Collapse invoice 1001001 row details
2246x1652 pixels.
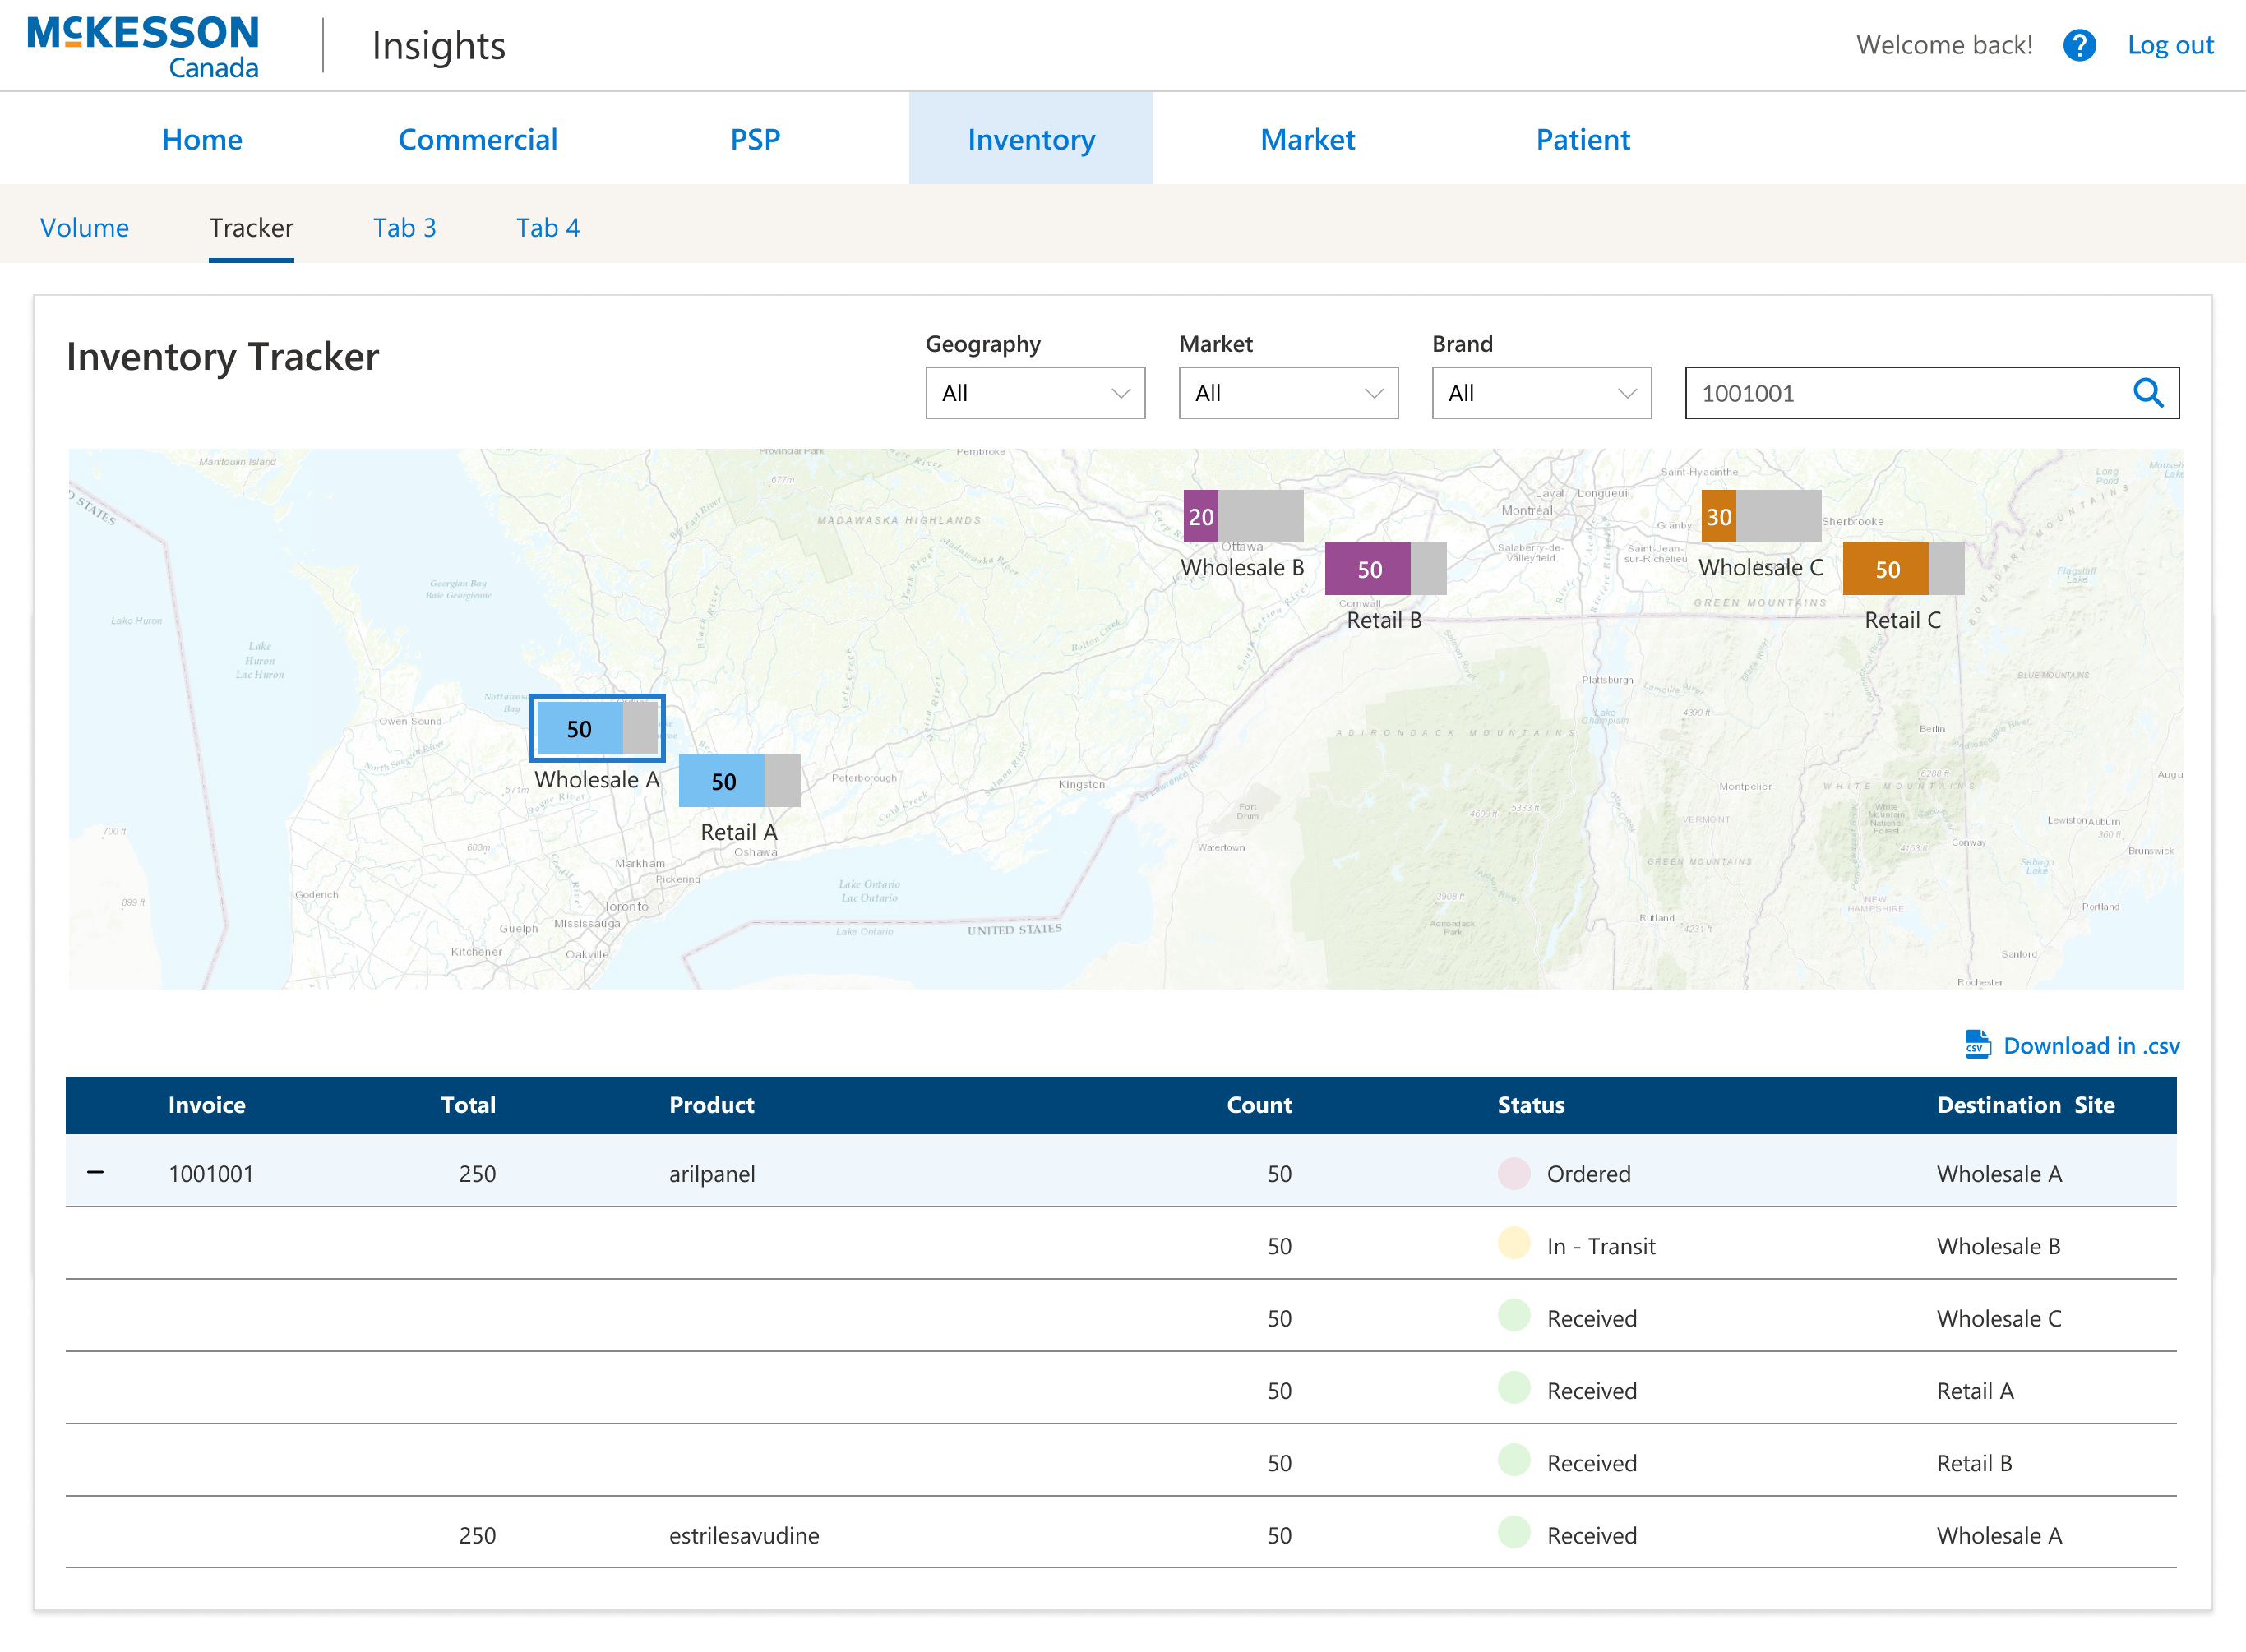(96, 1172)
